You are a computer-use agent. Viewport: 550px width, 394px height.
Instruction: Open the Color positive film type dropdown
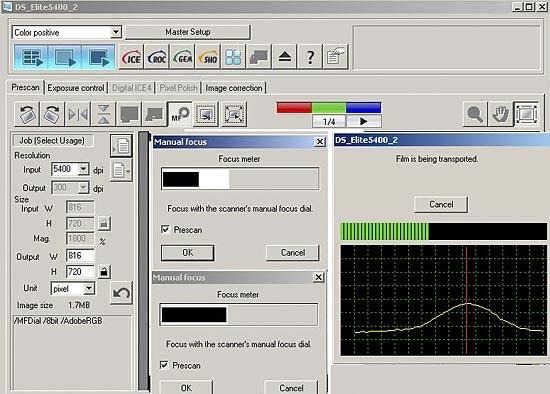pyautogui.click(x=116, y=32)
